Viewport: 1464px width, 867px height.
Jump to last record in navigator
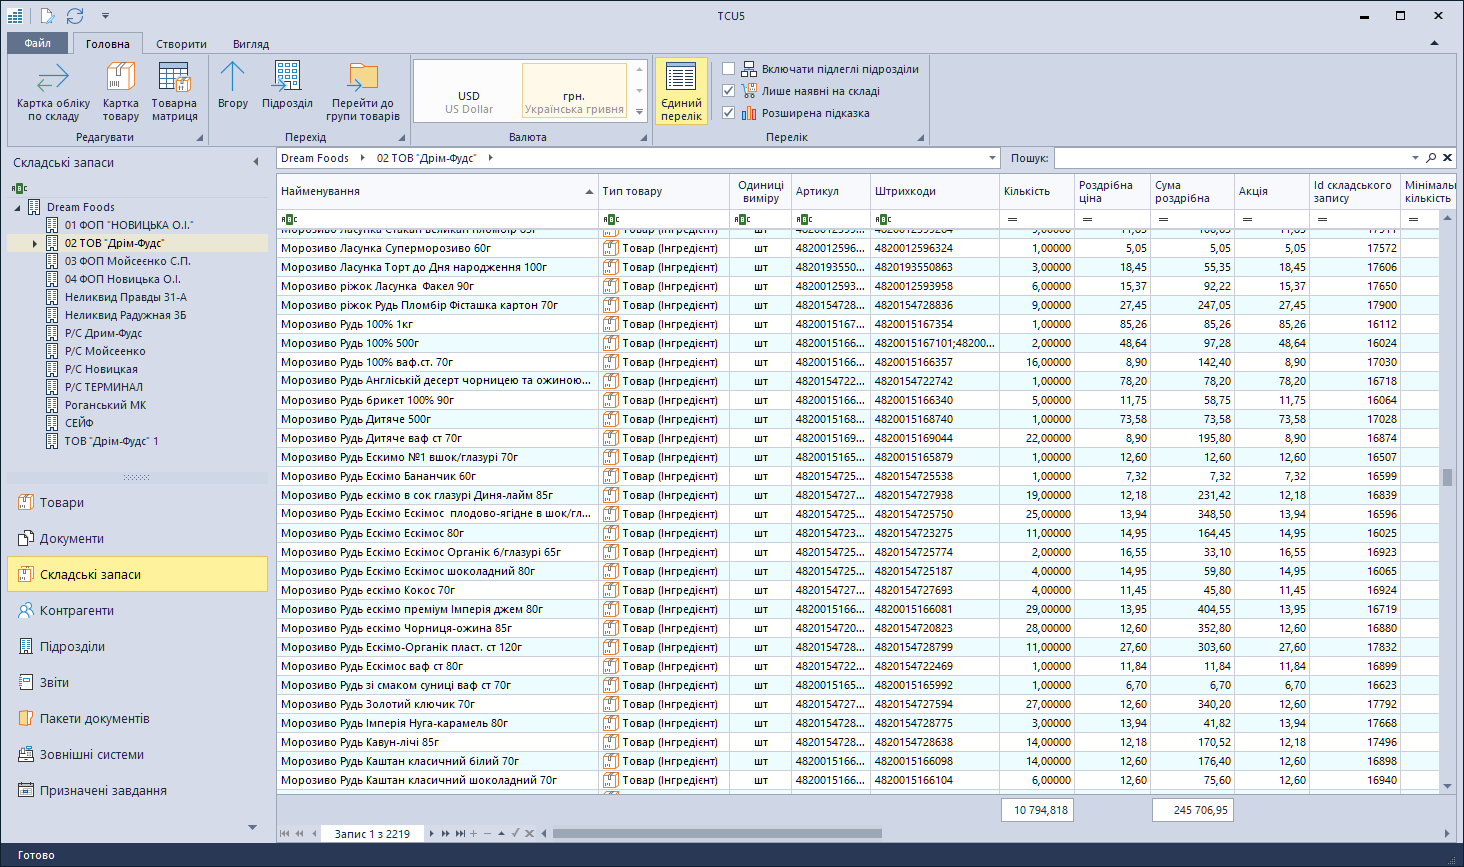coord(460,833)
